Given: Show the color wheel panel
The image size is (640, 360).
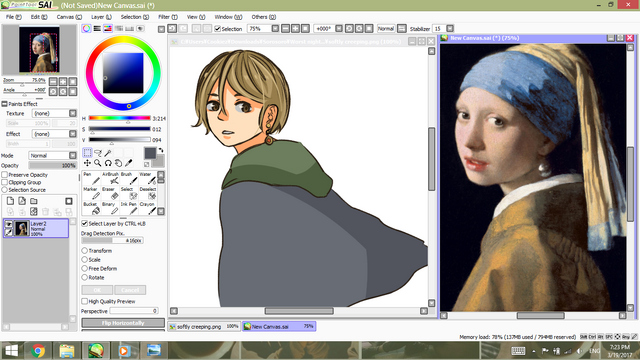Looking at the screenshot, I should coord(86,29).
